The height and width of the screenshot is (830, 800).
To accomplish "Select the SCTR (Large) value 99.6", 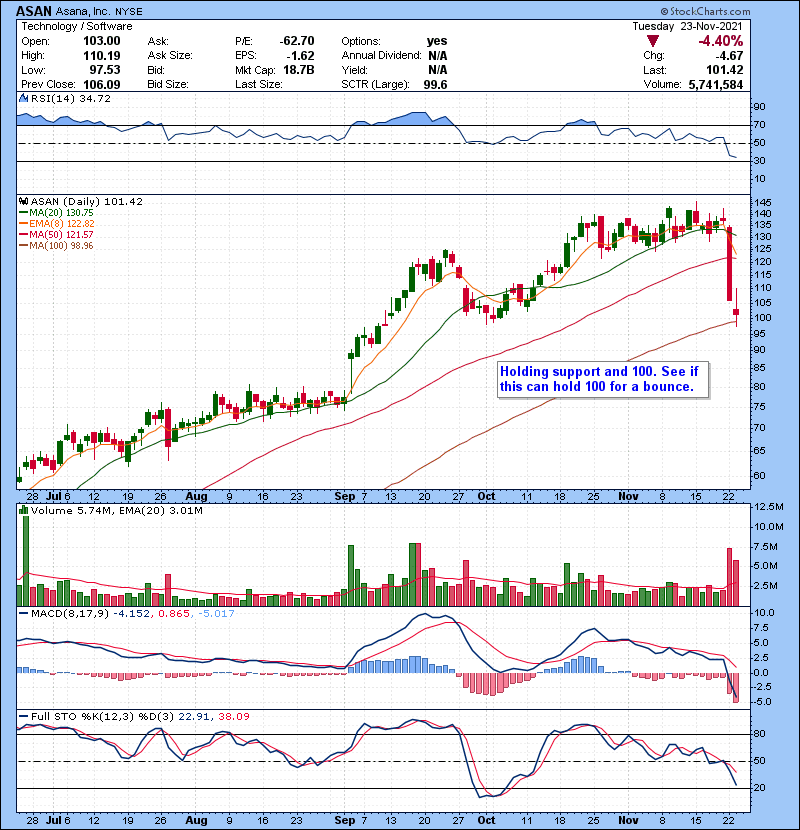I will coord(435,84).
